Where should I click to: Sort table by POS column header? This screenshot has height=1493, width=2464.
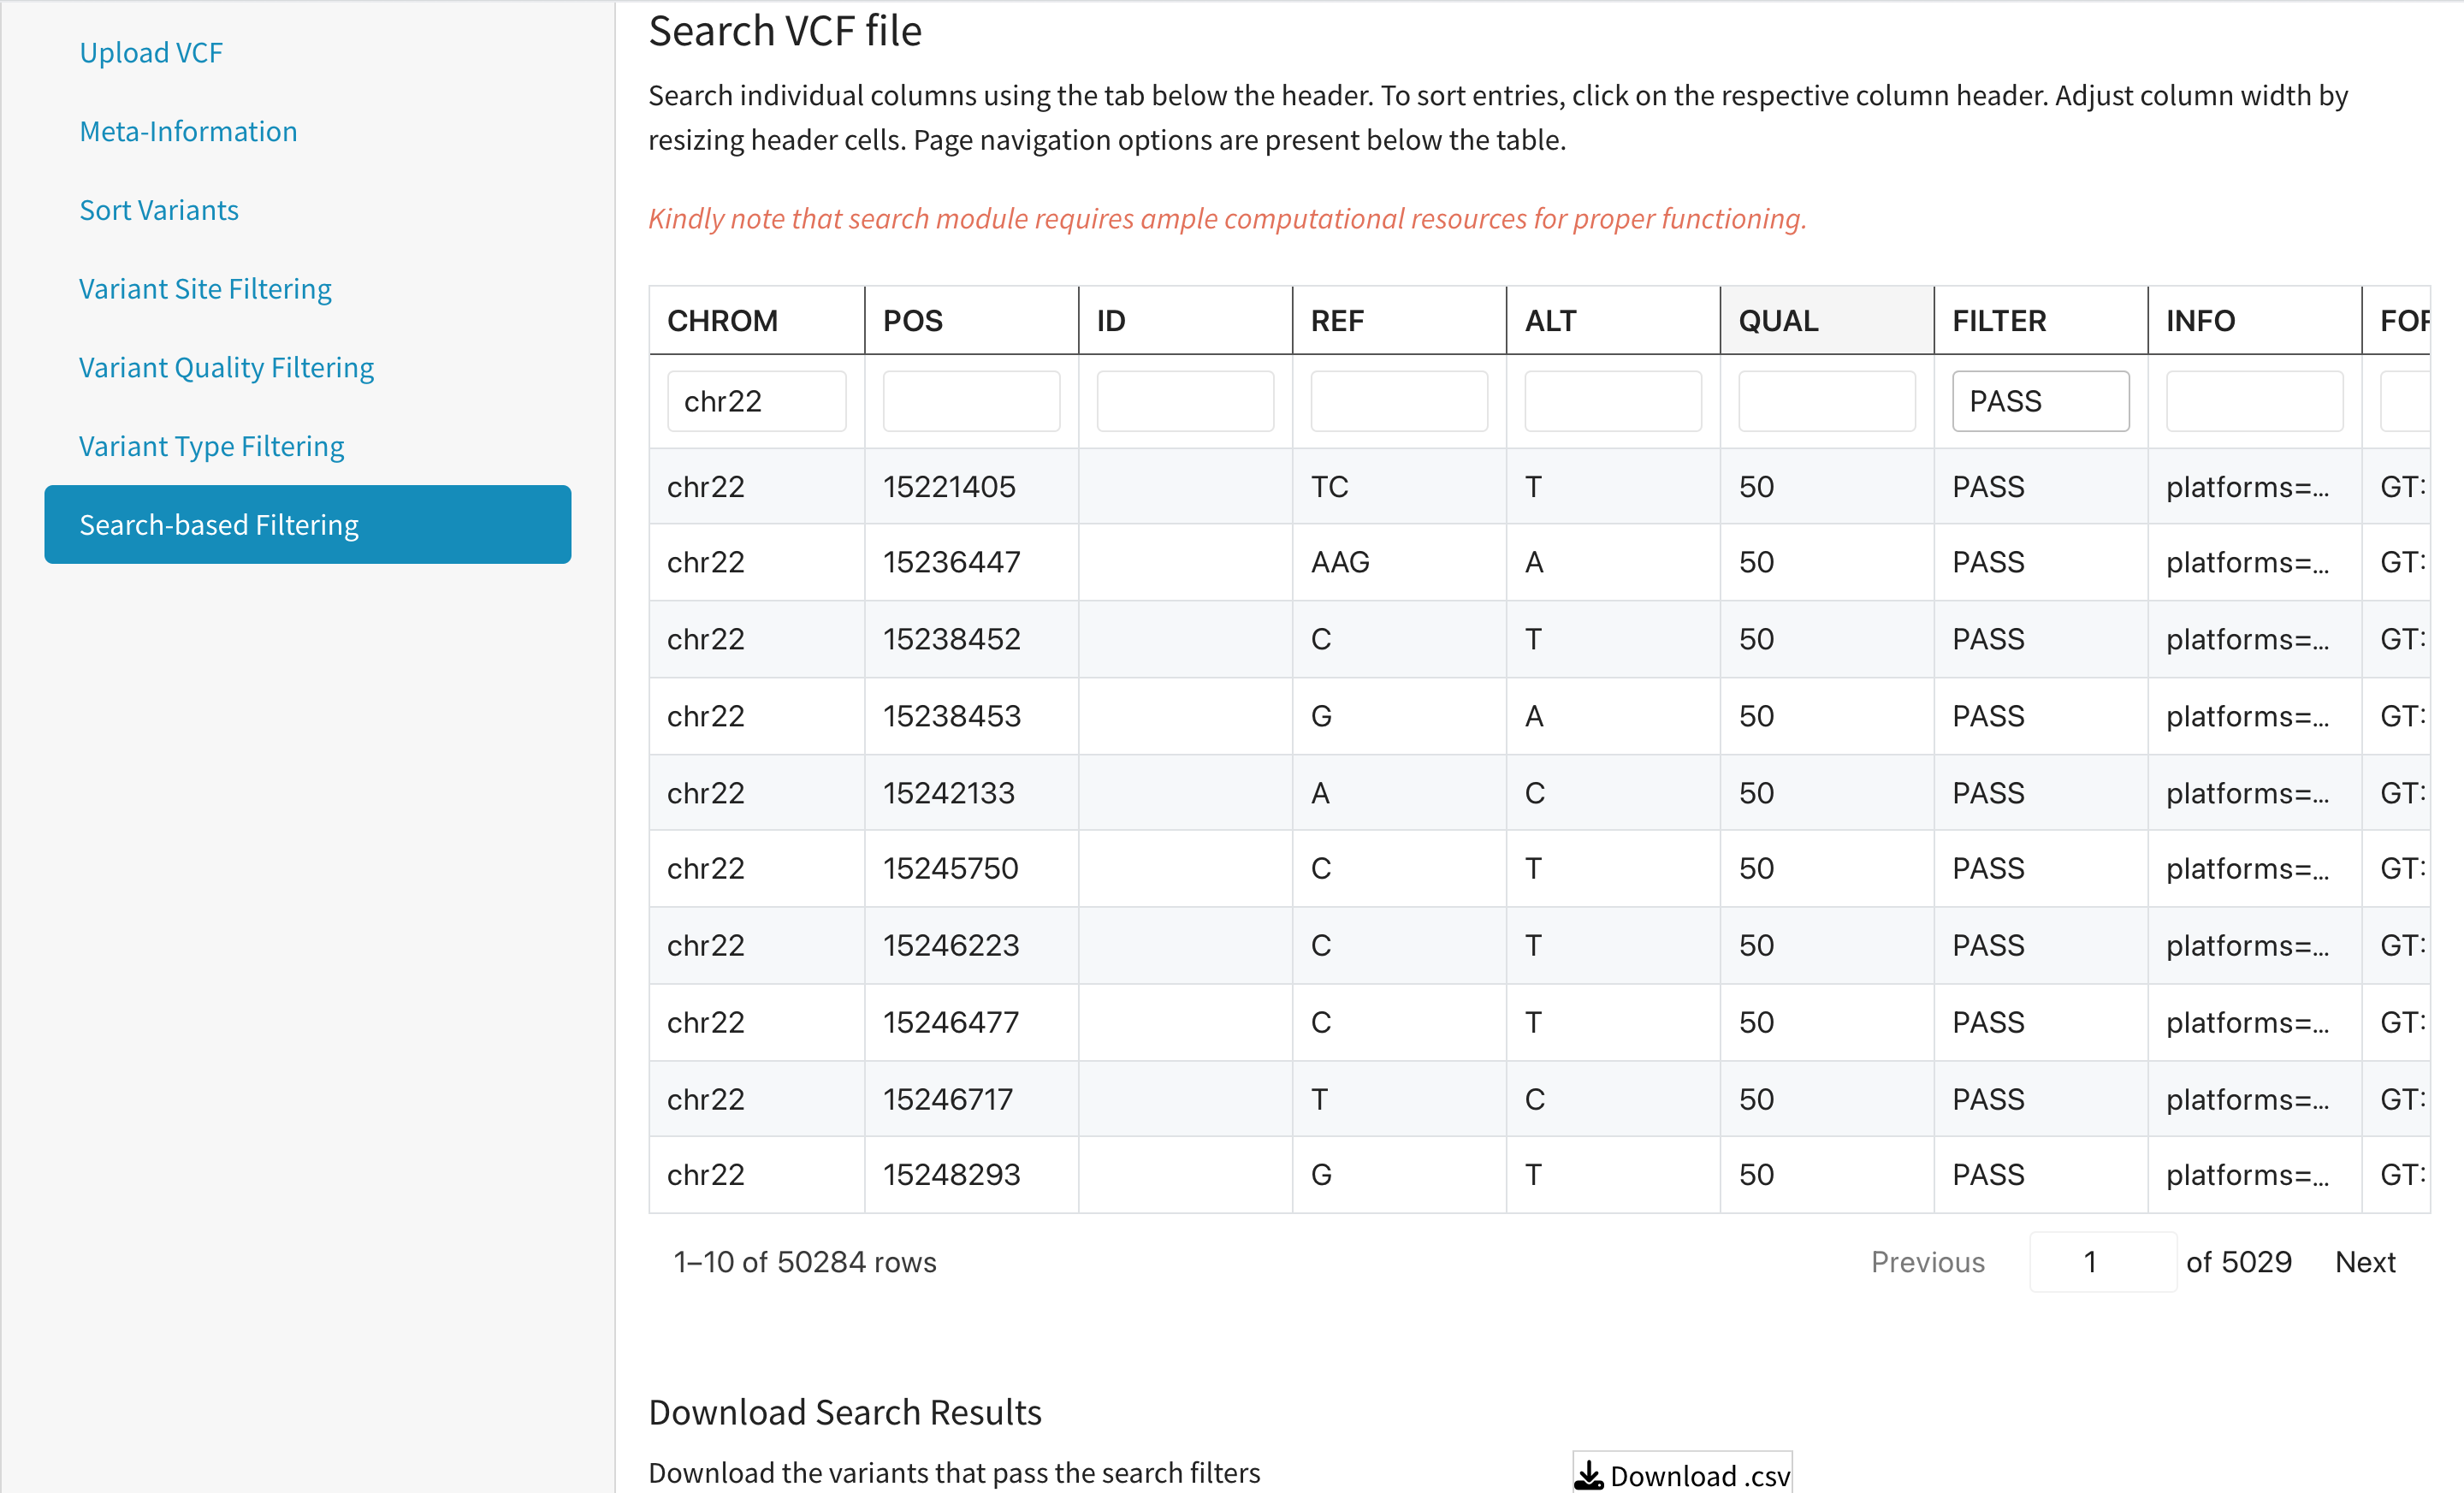(971, 321)
